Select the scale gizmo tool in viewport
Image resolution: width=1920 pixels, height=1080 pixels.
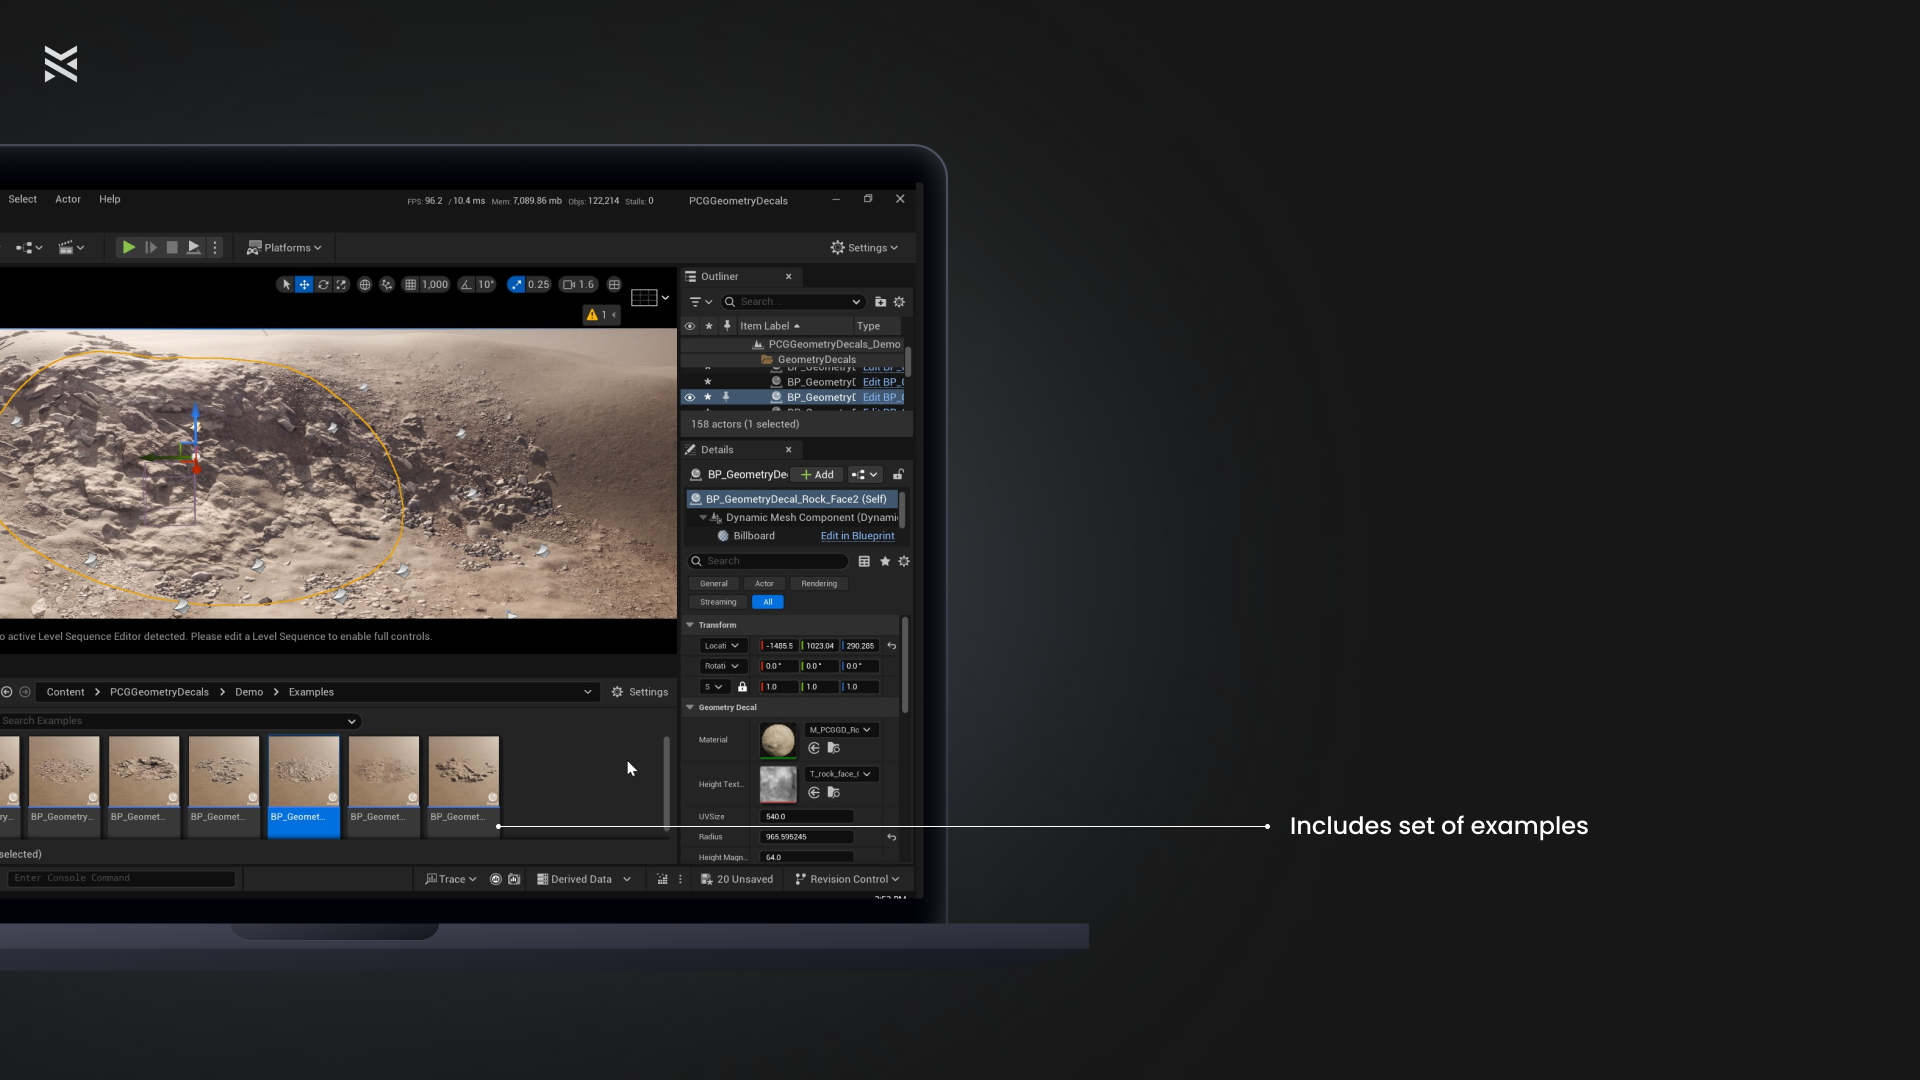(x=341, y=285)
